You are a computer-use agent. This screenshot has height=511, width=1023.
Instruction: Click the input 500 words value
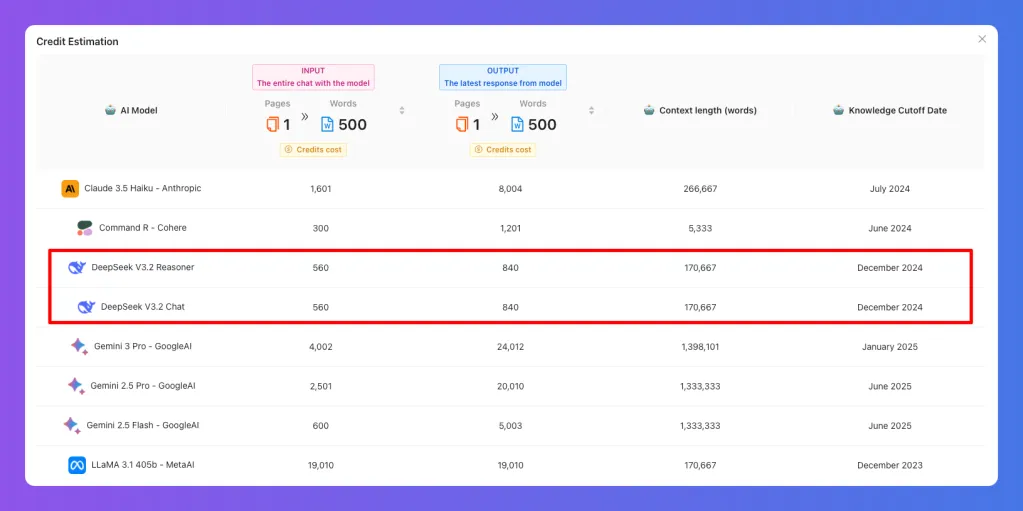352,125
